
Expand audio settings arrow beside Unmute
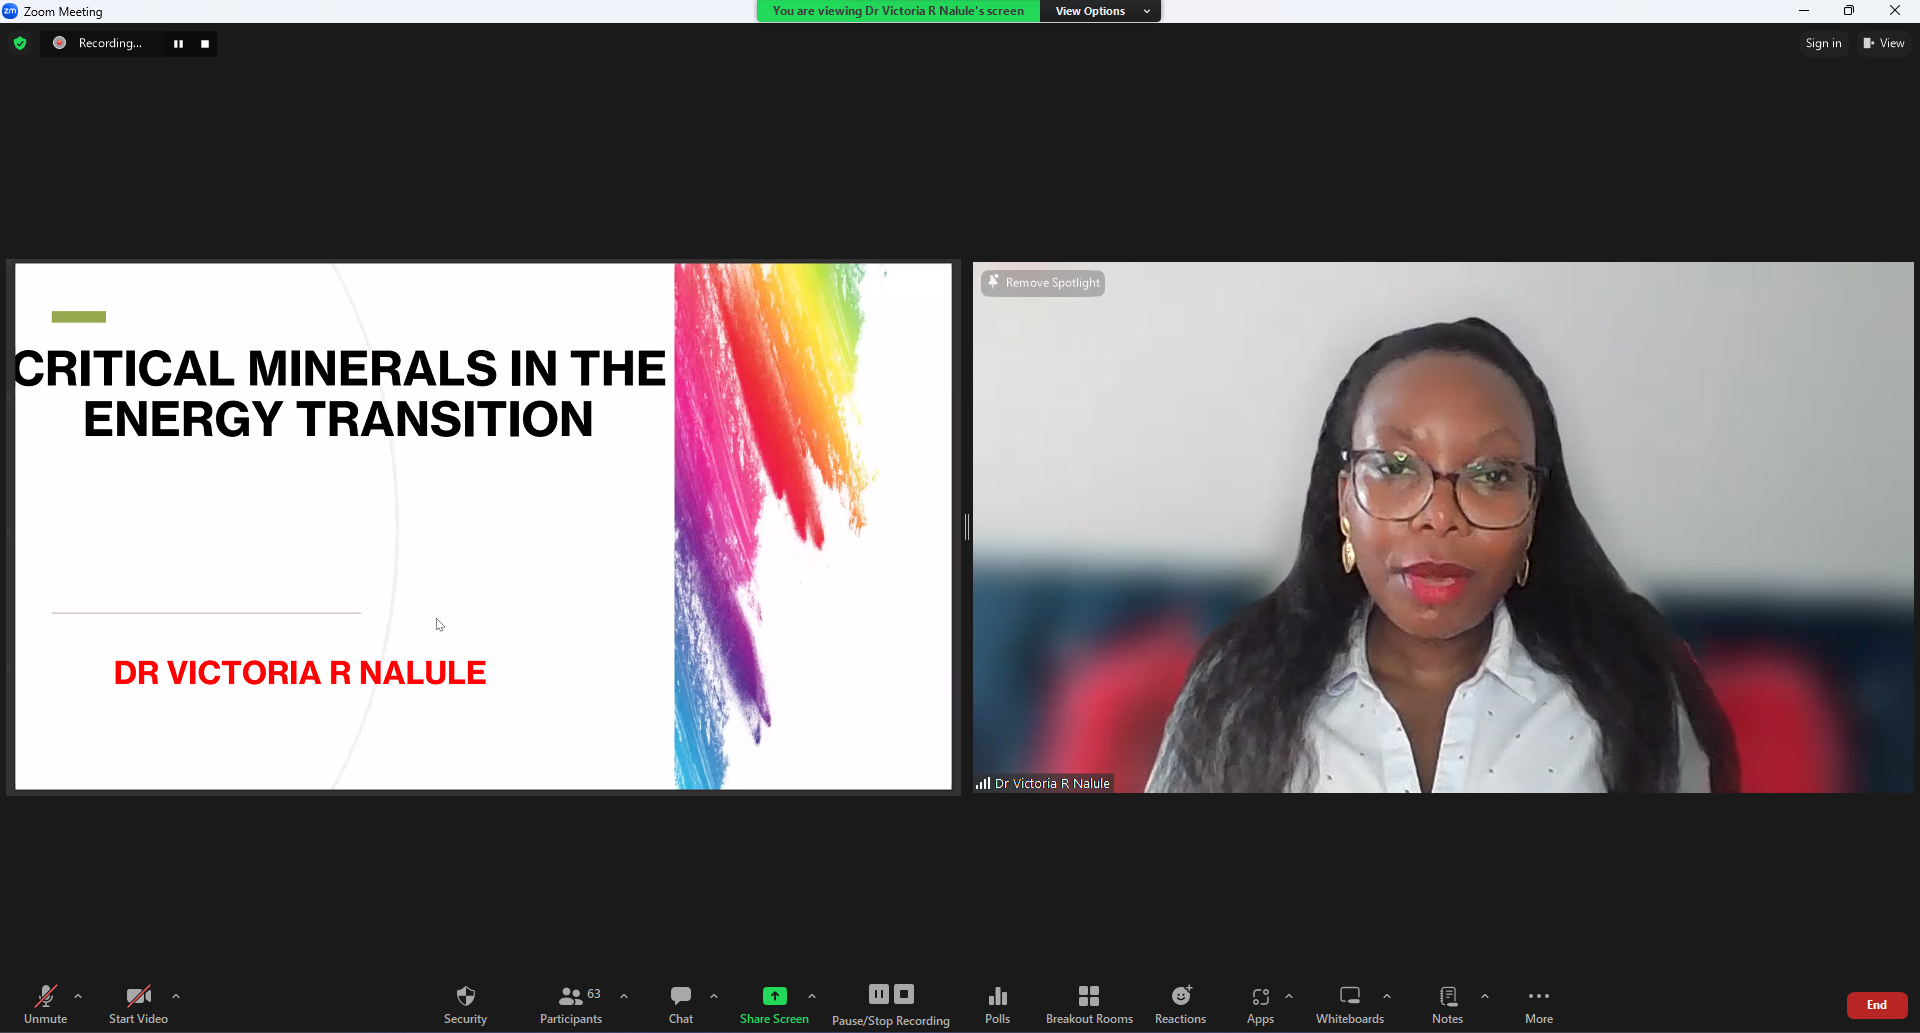pyautogui.click(x=78, y=996)
